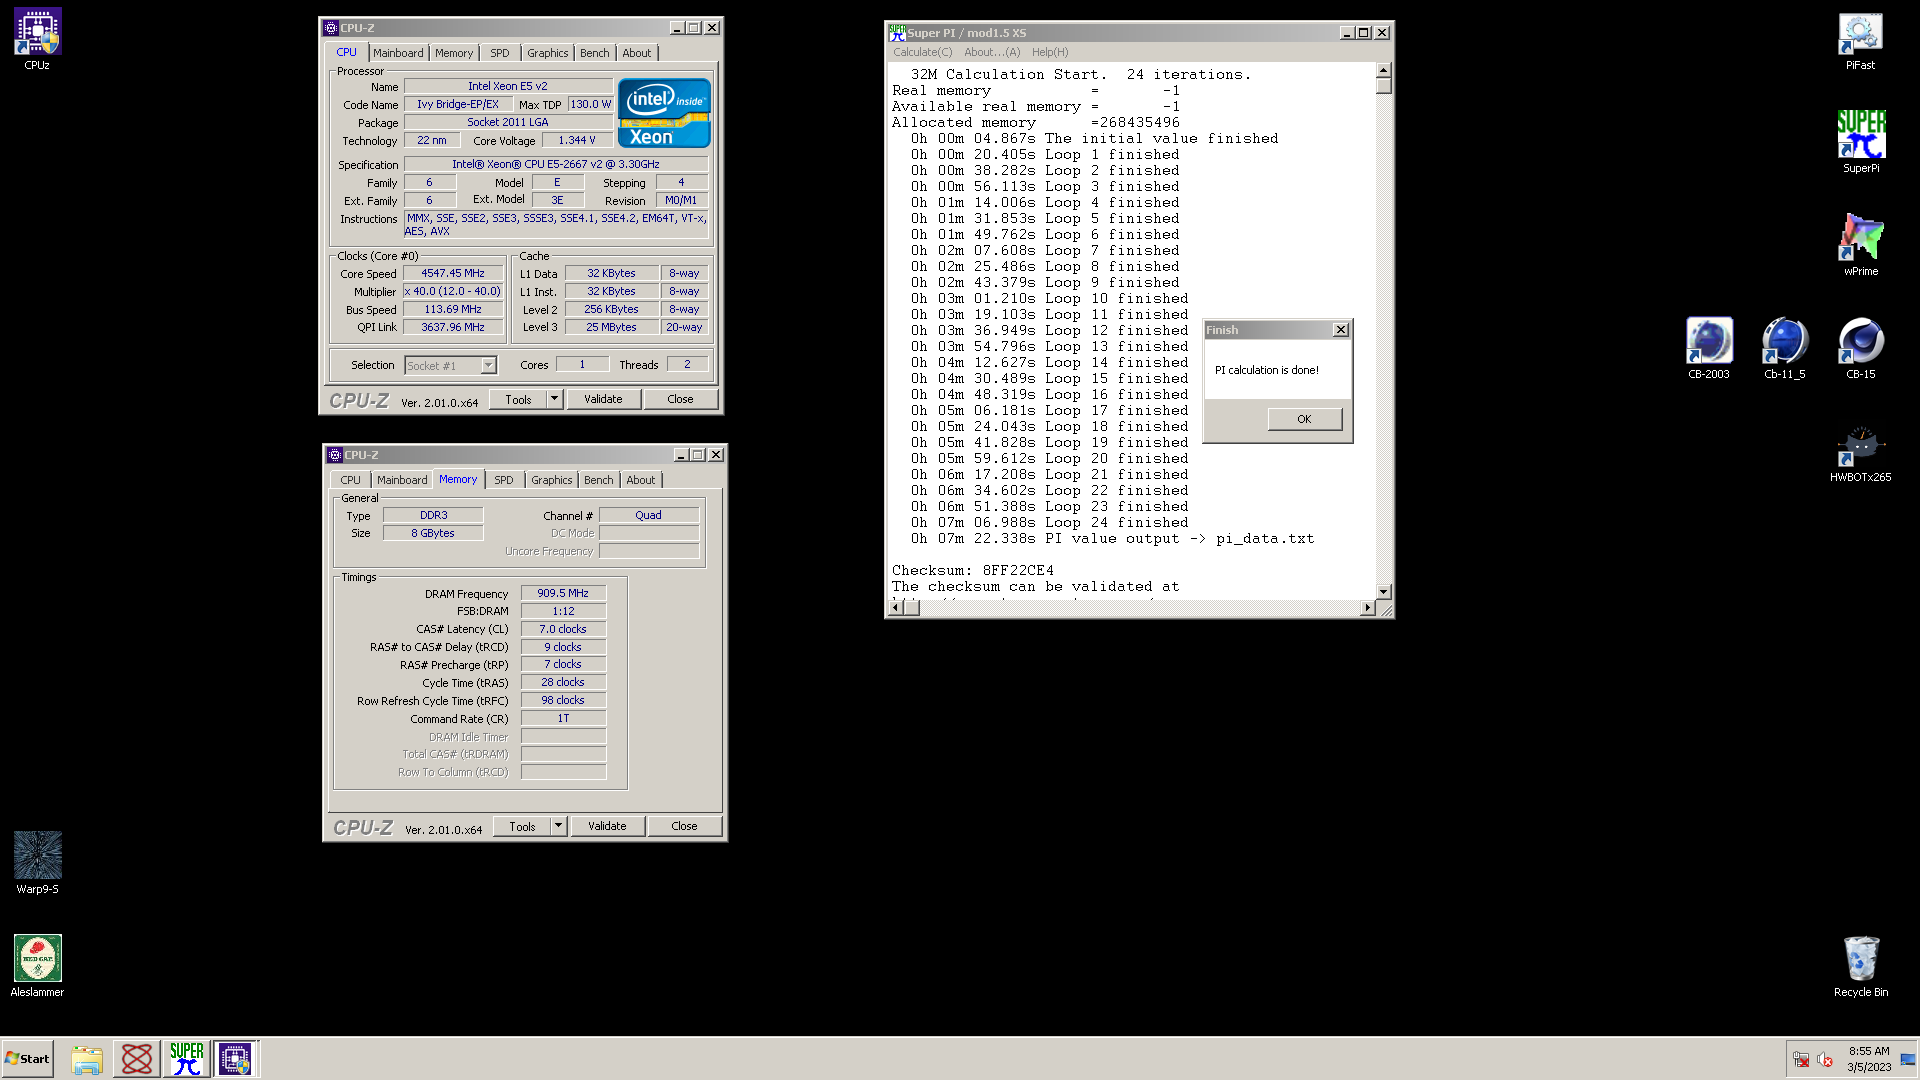Click OK in the Finish dialog
Image resolution: width=1920 pixels, height=1080 pixels.
[x=1304, y=419]
